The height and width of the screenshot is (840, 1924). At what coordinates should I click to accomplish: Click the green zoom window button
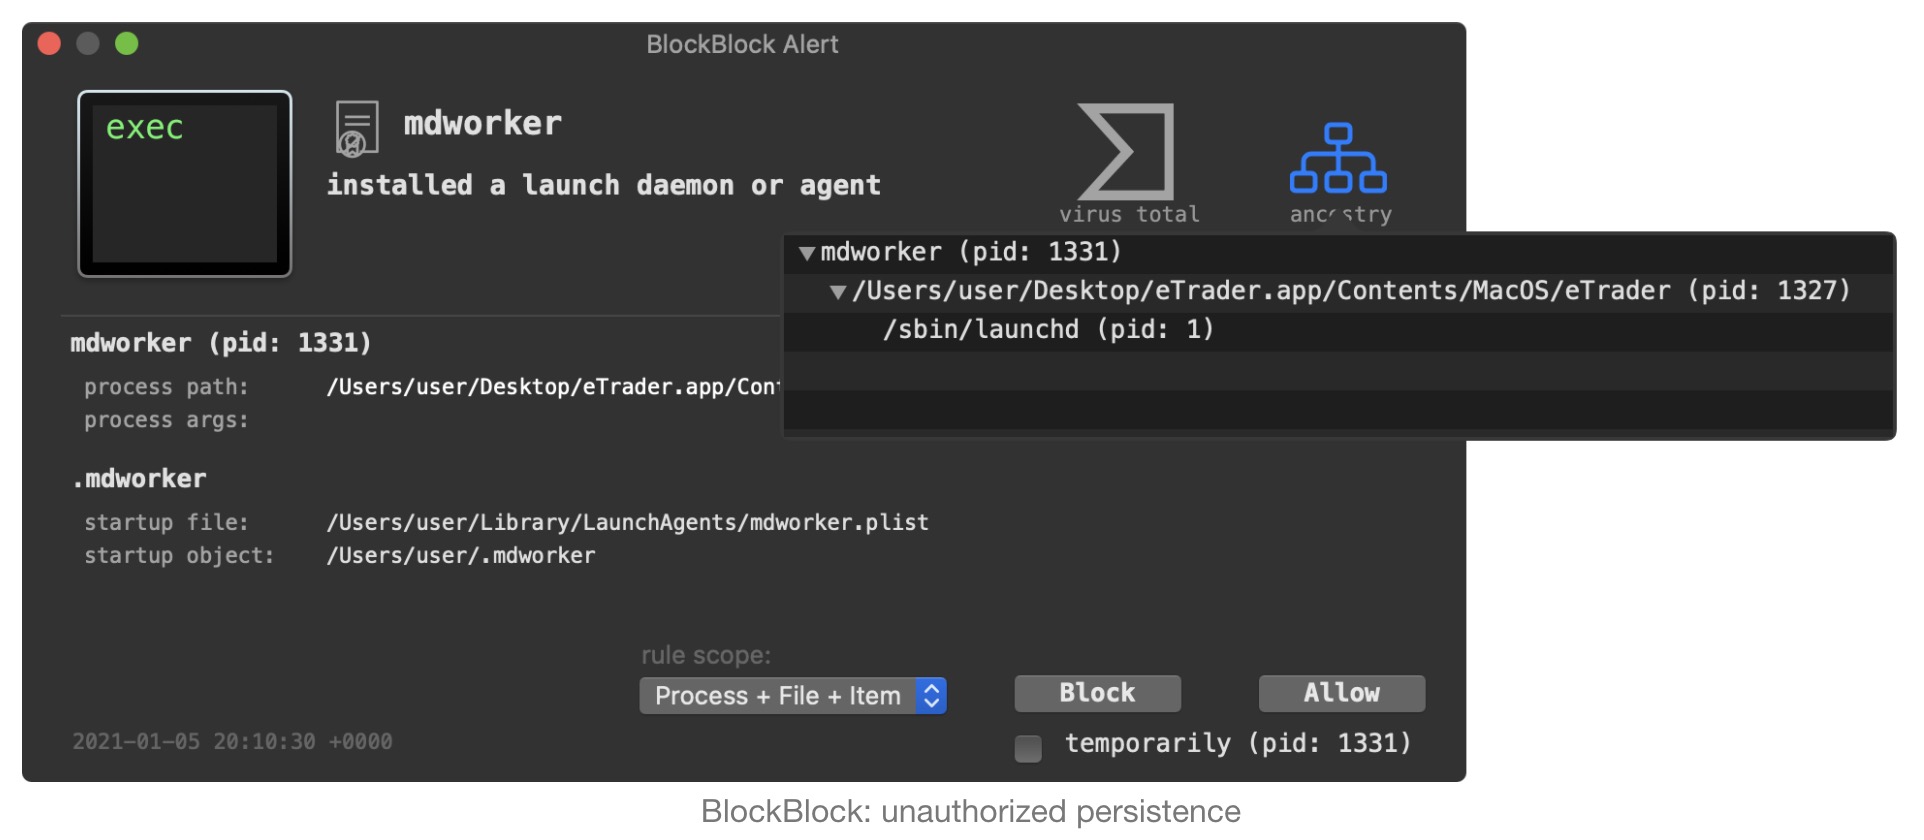point(127,44)
